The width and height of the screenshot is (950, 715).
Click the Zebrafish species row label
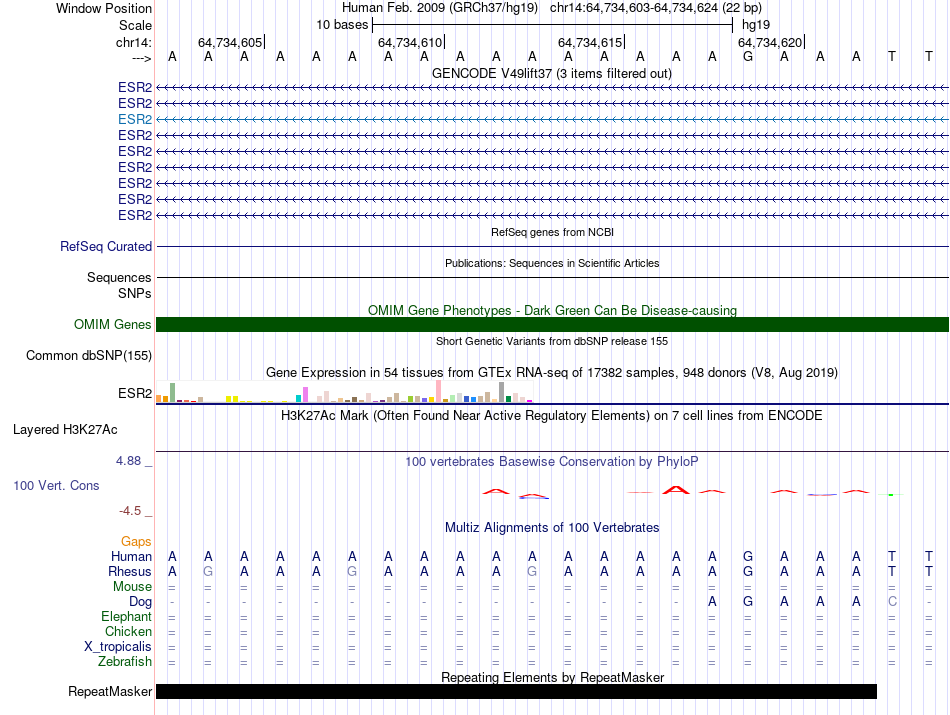tap(125, 661)
